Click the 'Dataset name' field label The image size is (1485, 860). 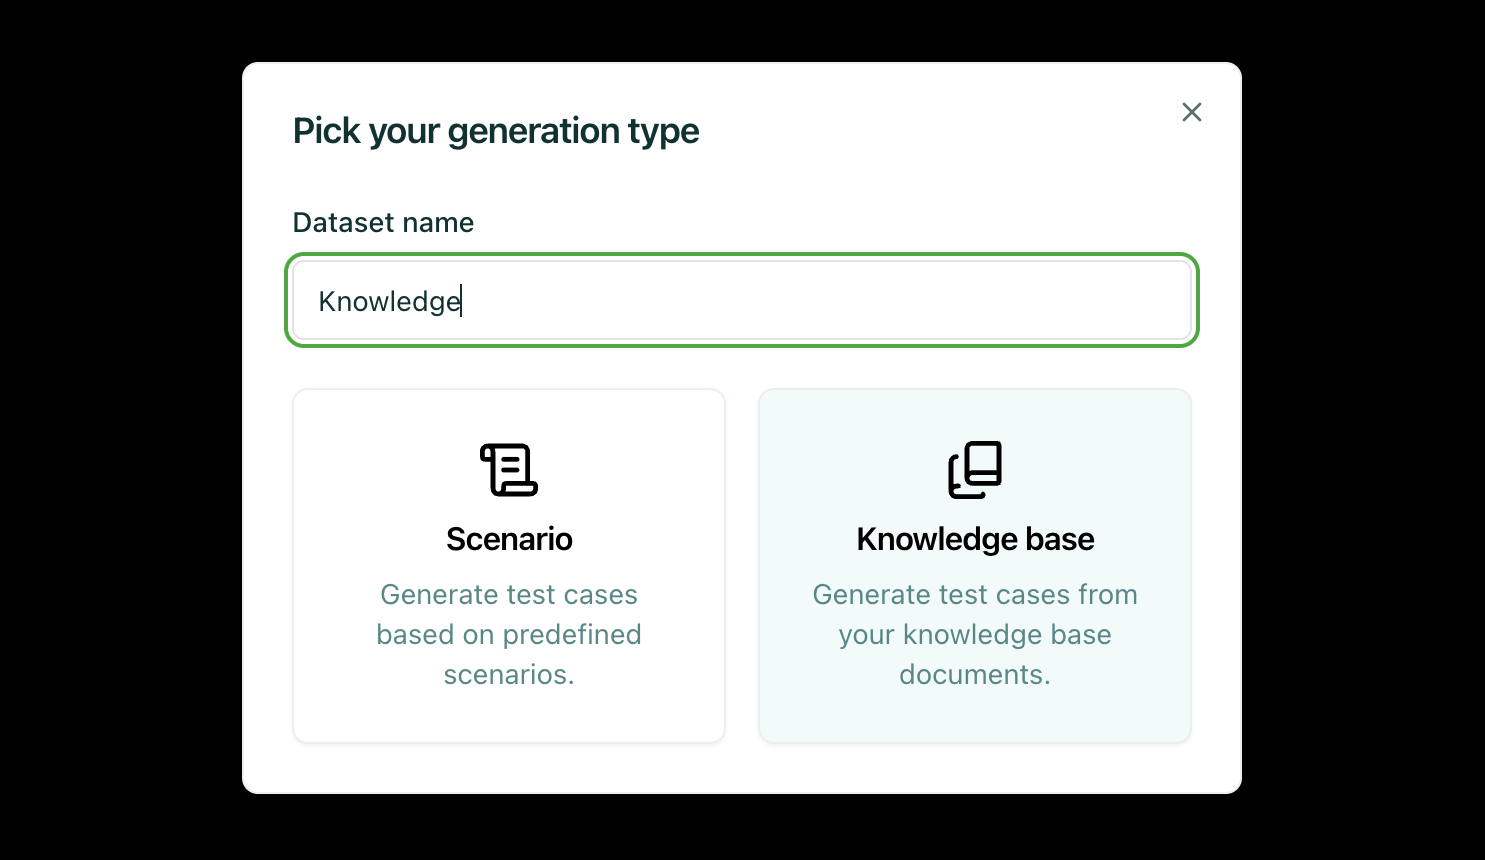point(383,222)
